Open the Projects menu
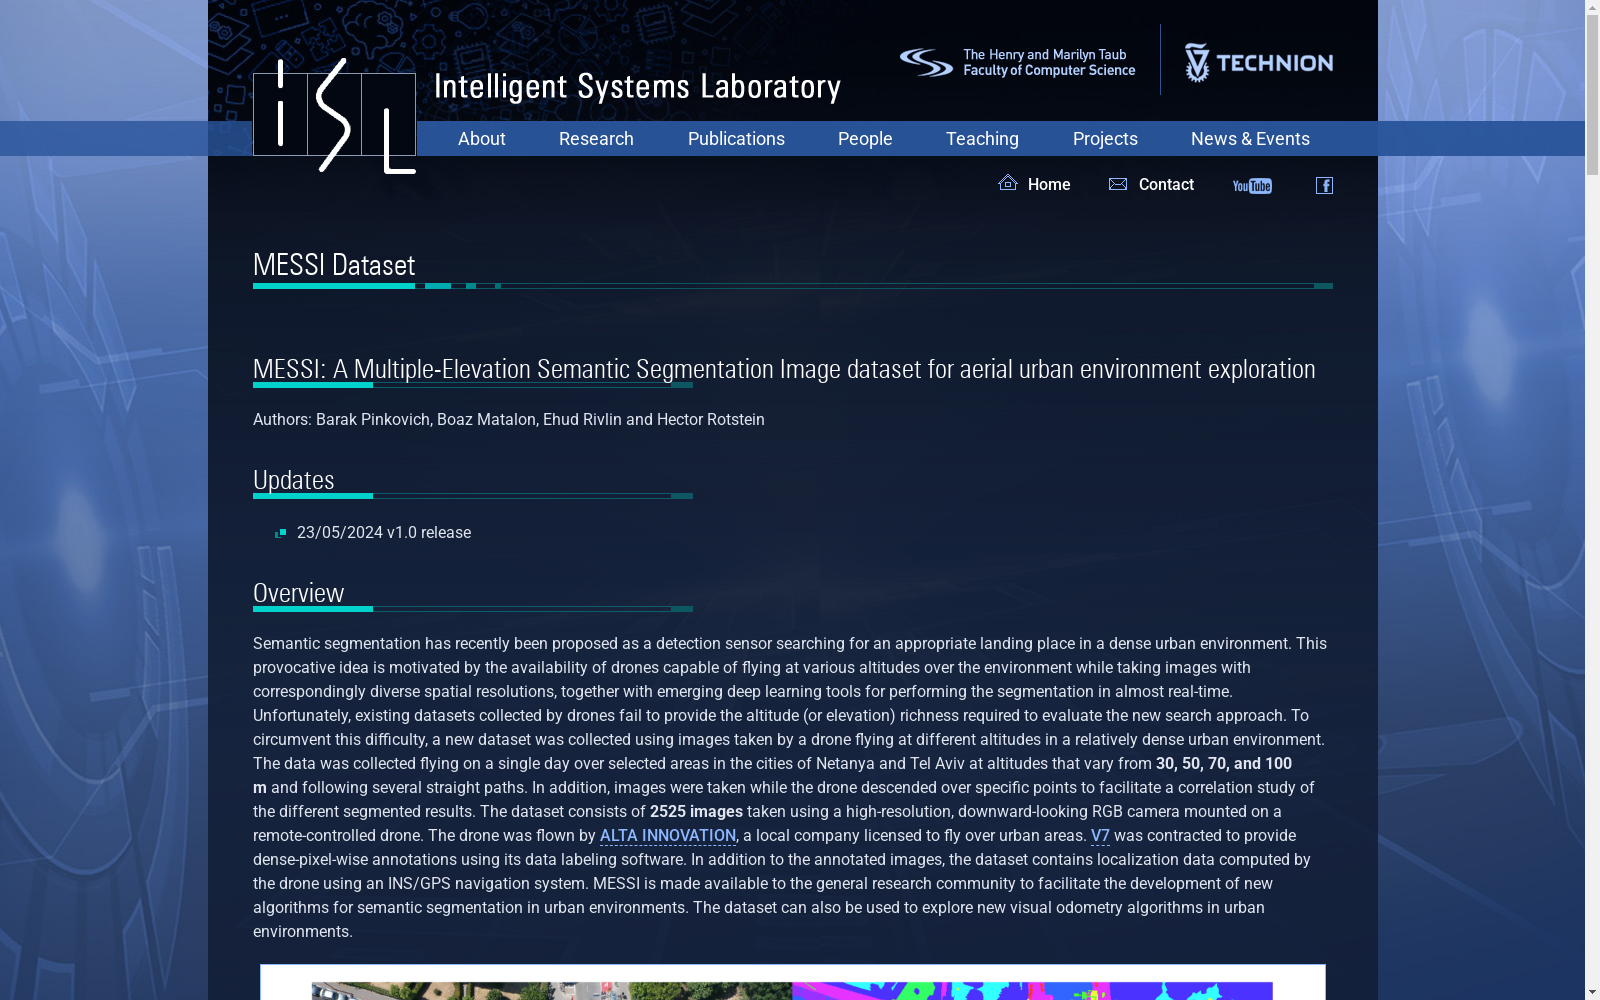The width and height of the screenshot is (1600, 1000). pyautogui.click(x=1105, y=139)
